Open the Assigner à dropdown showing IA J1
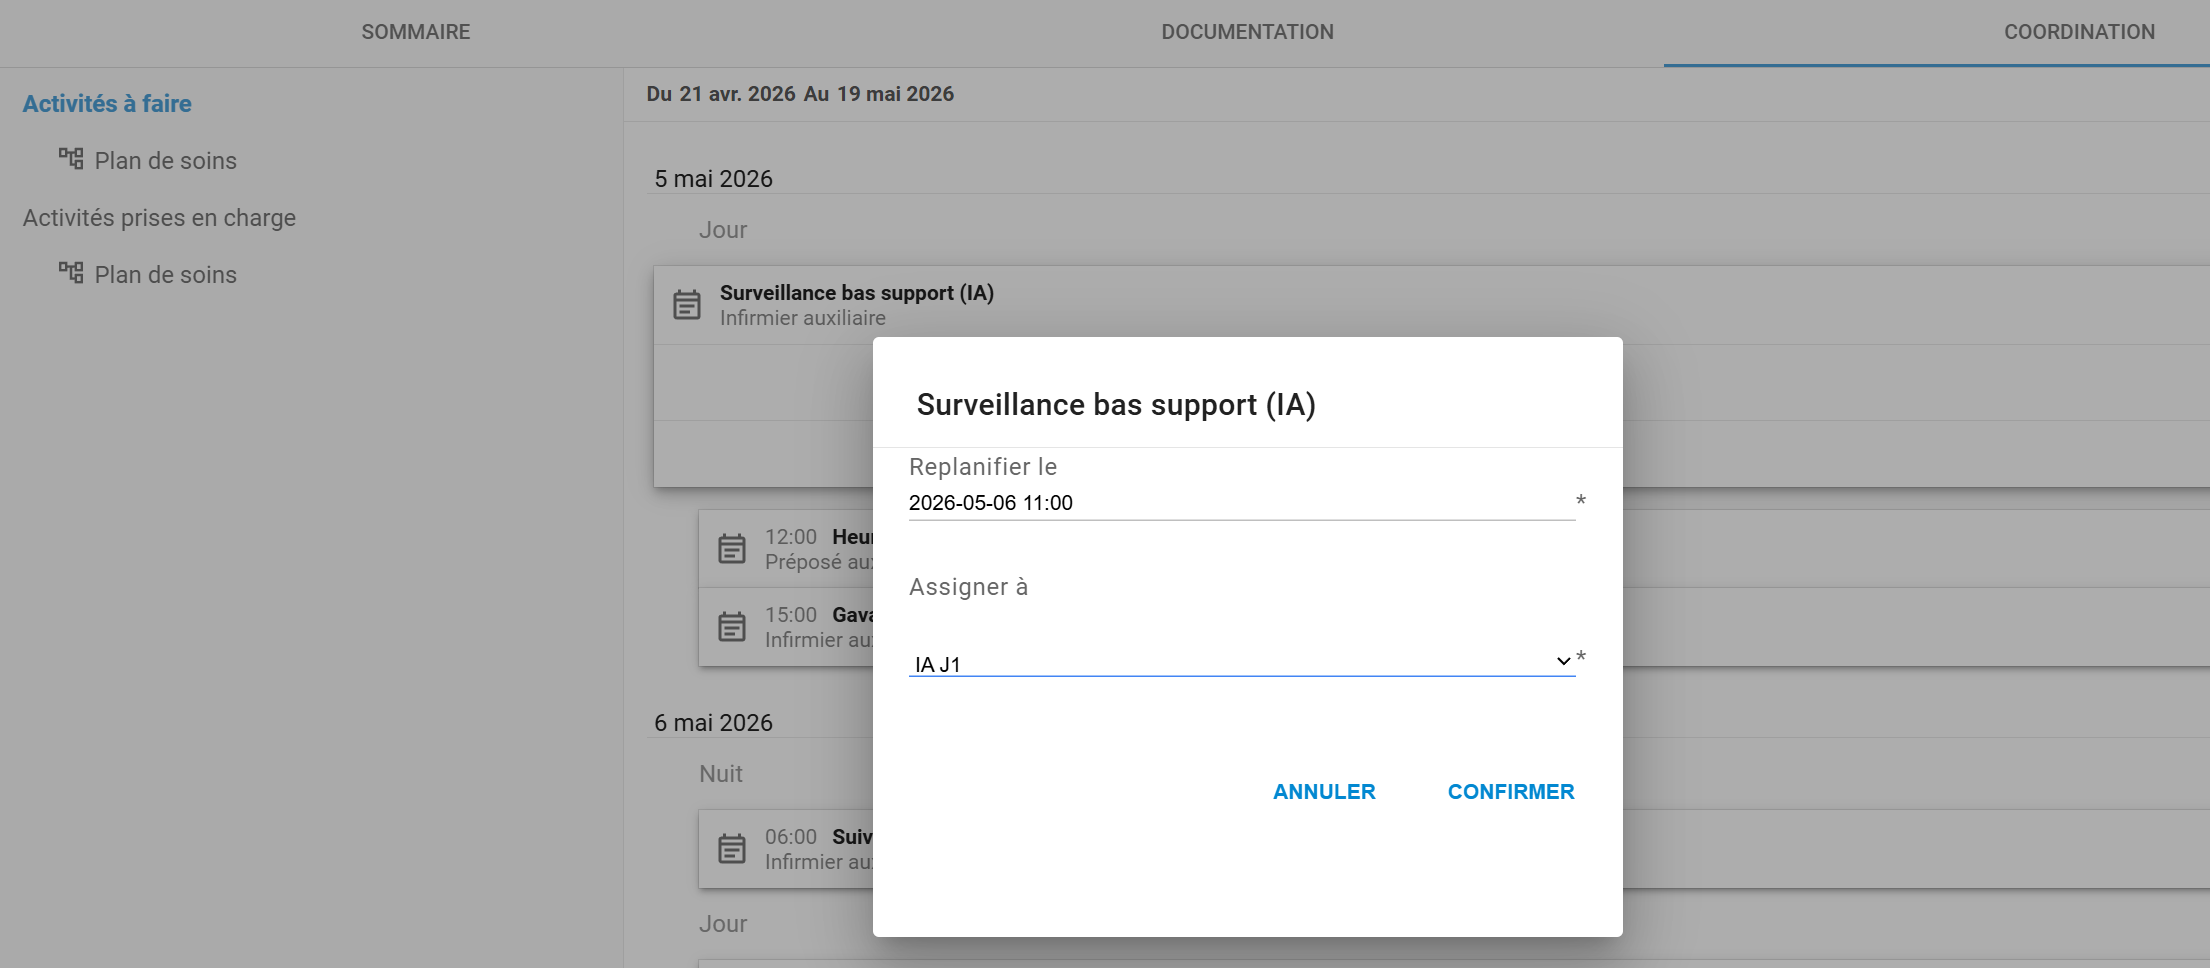The height and width of the screenshot is (968, 2210). (x=1241, y=663)
